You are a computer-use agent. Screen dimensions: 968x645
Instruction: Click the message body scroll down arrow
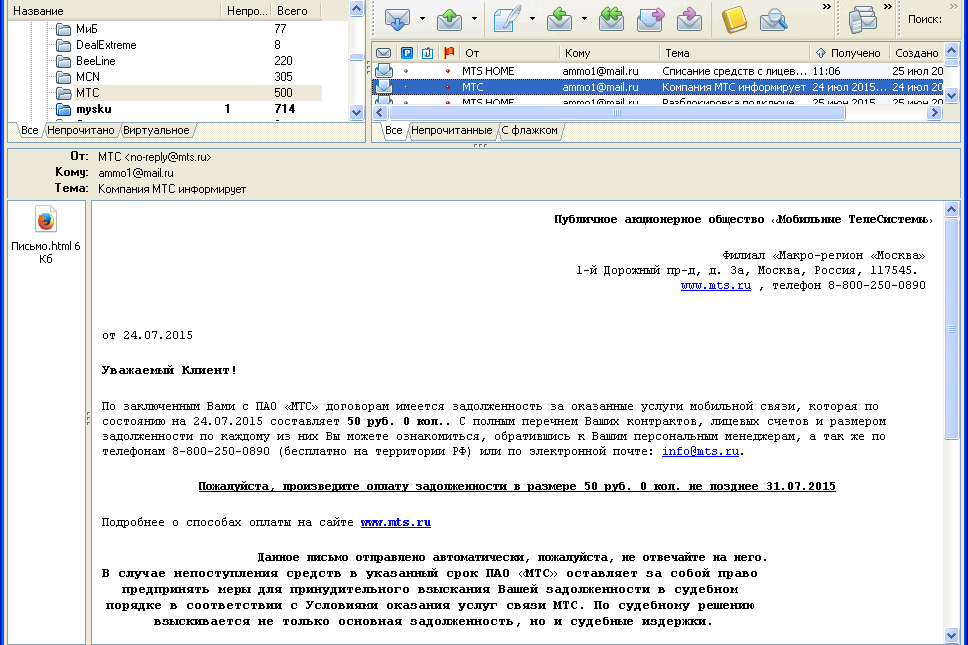951,635
